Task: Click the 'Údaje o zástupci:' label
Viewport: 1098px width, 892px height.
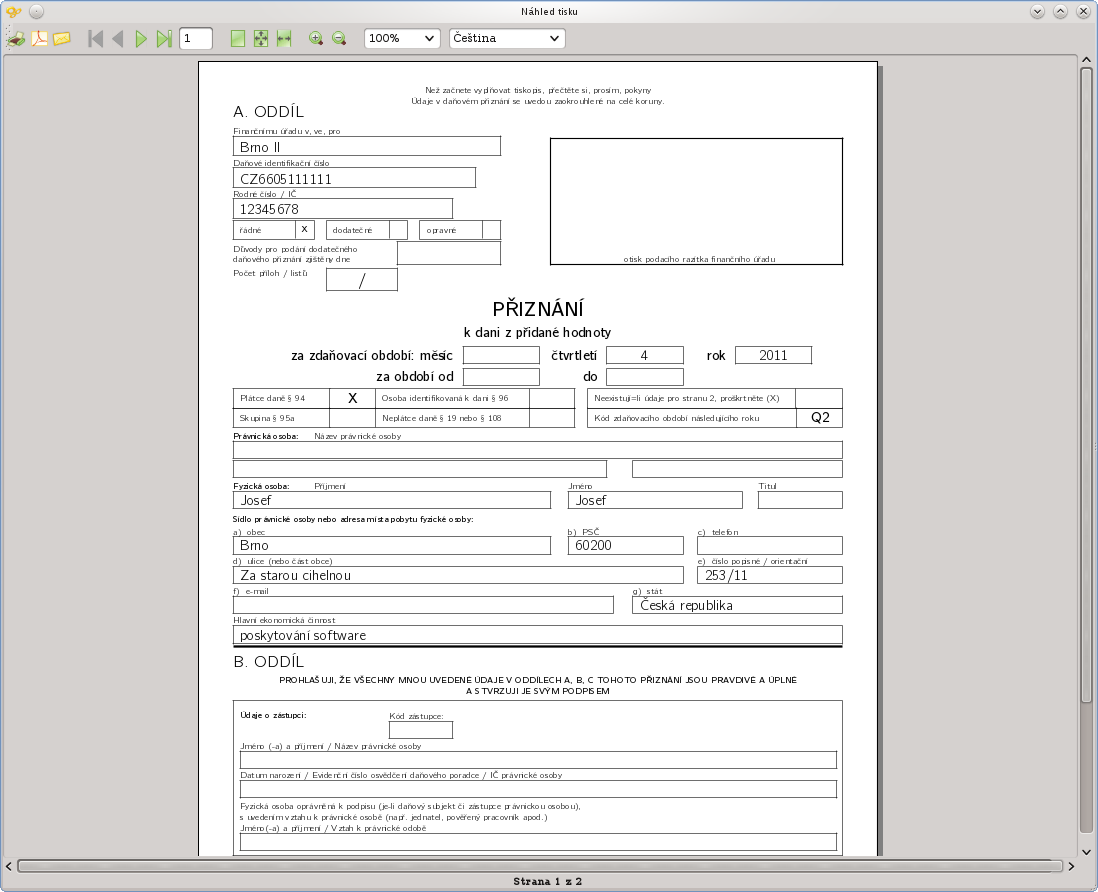Action: click(273, 716)
